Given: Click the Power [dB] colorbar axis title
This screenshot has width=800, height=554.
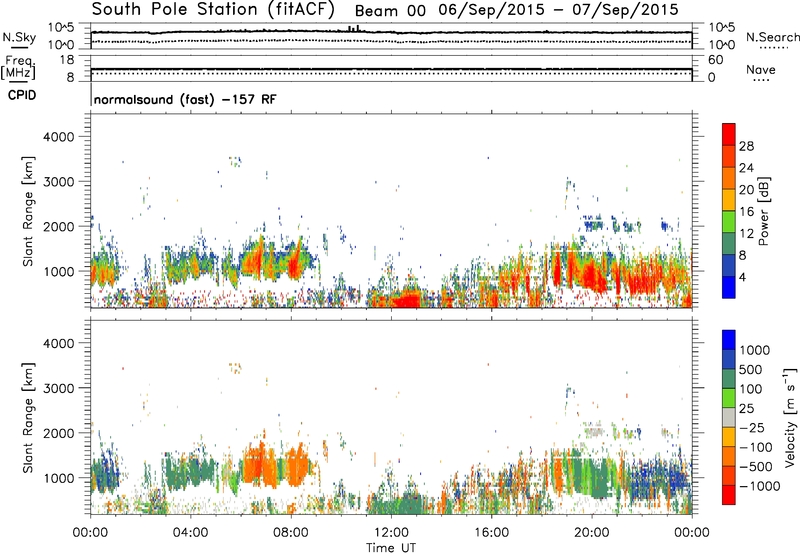Looking at the screenshot, I should tap(764, 211).
